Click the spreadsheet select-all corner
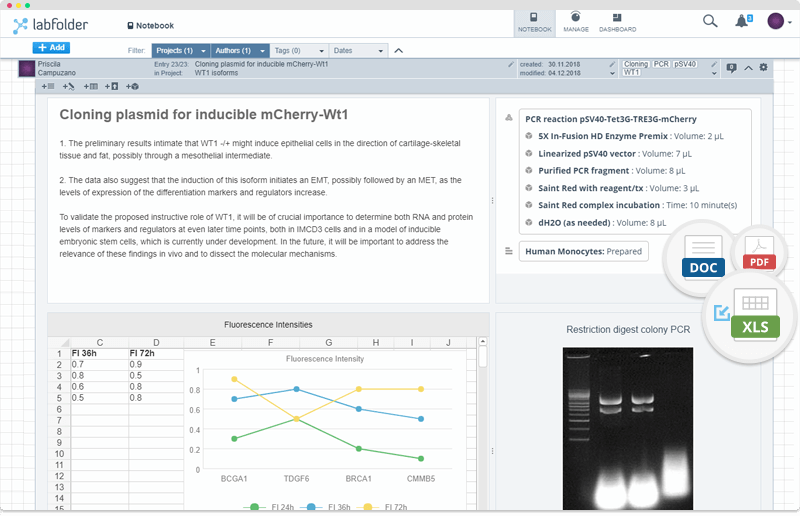This screenshot has height=516, width=800. pos(59,342)
